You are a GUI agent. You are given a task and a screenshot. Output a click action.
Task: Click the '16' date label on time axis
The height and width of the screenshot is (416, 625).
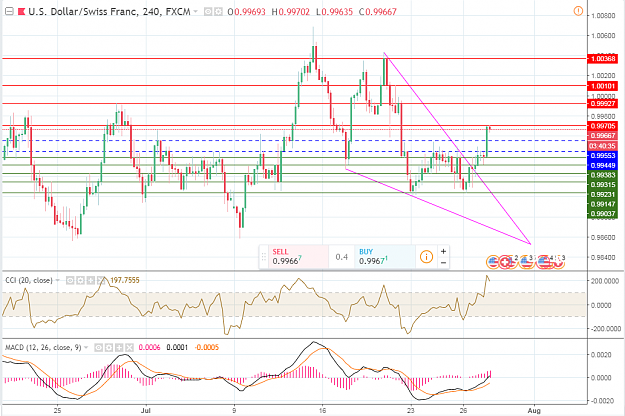tap(322, 410)
